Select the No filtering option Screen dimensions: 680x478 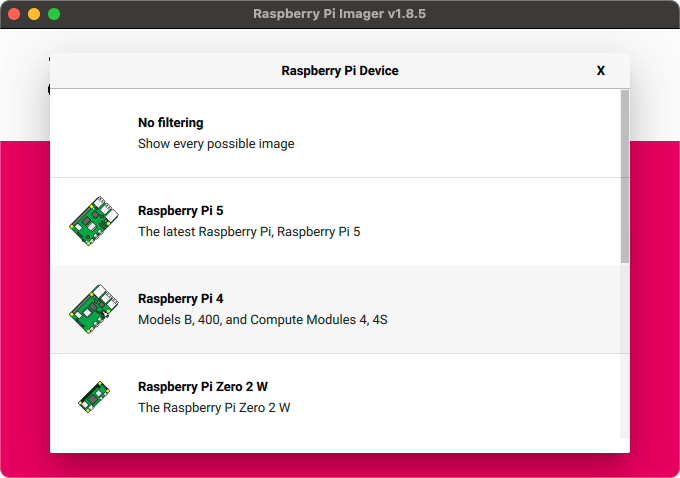click(171, 123)
